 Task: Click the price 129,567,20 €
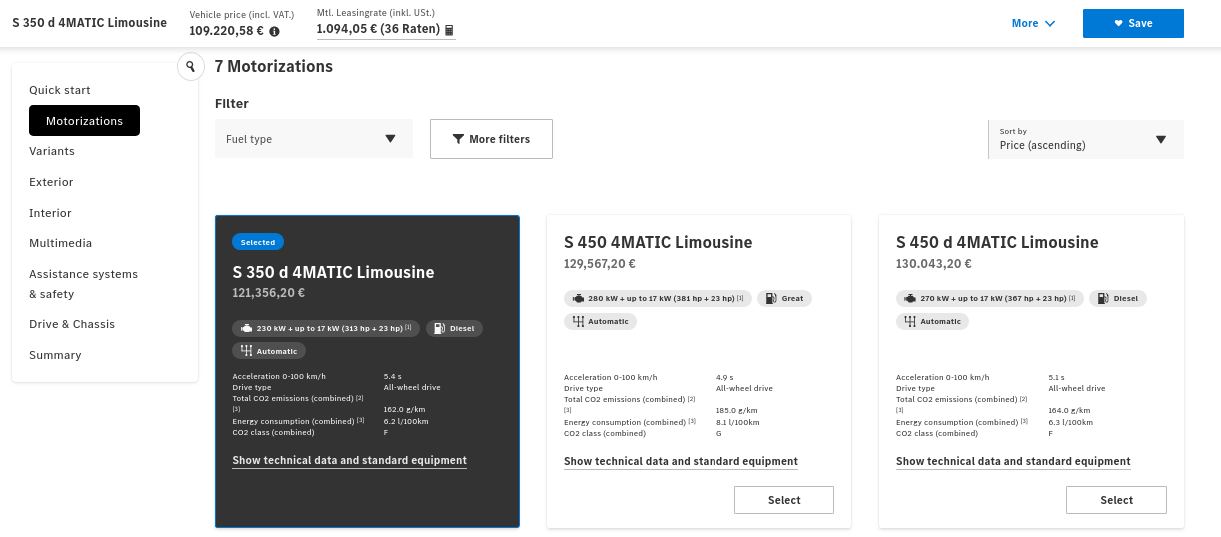(x=600, y=264)
